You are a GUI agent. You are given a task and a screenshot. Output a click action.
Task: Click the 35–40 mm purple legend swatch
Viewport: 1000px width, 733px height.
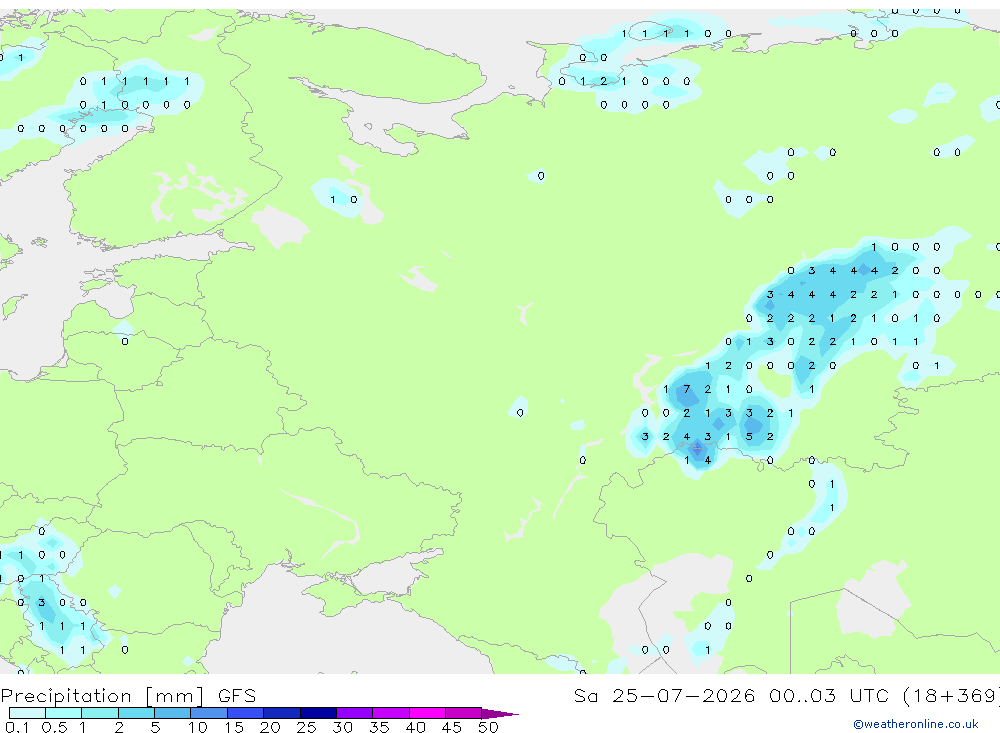tap(391, 713)
